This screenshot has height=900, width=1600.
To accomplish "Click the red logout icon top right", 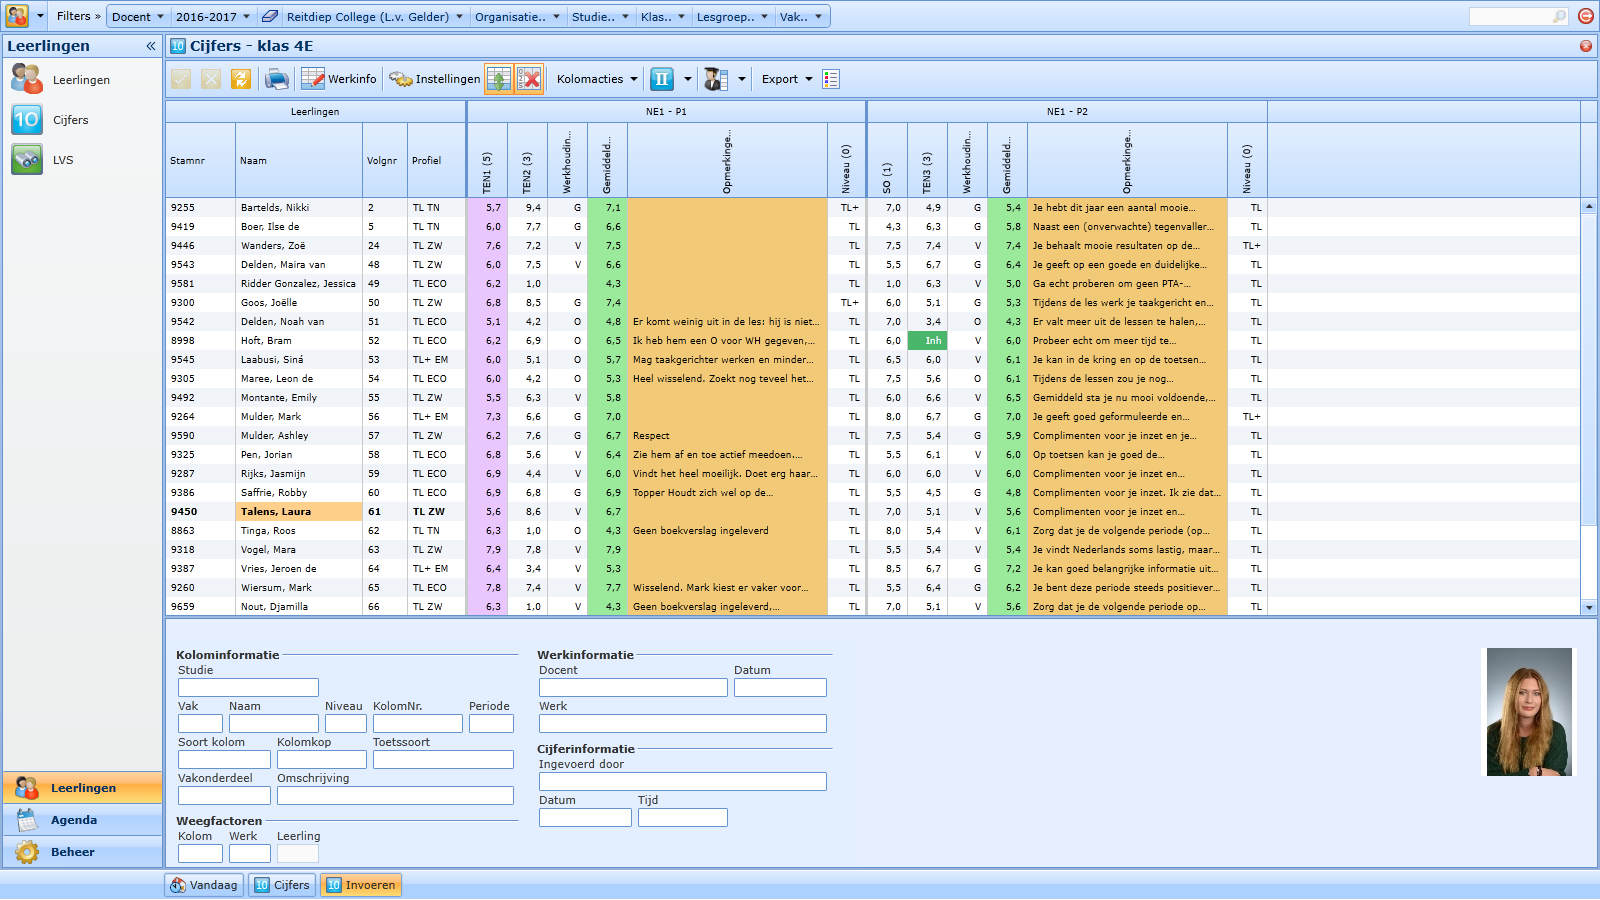I will [1585, 16].
